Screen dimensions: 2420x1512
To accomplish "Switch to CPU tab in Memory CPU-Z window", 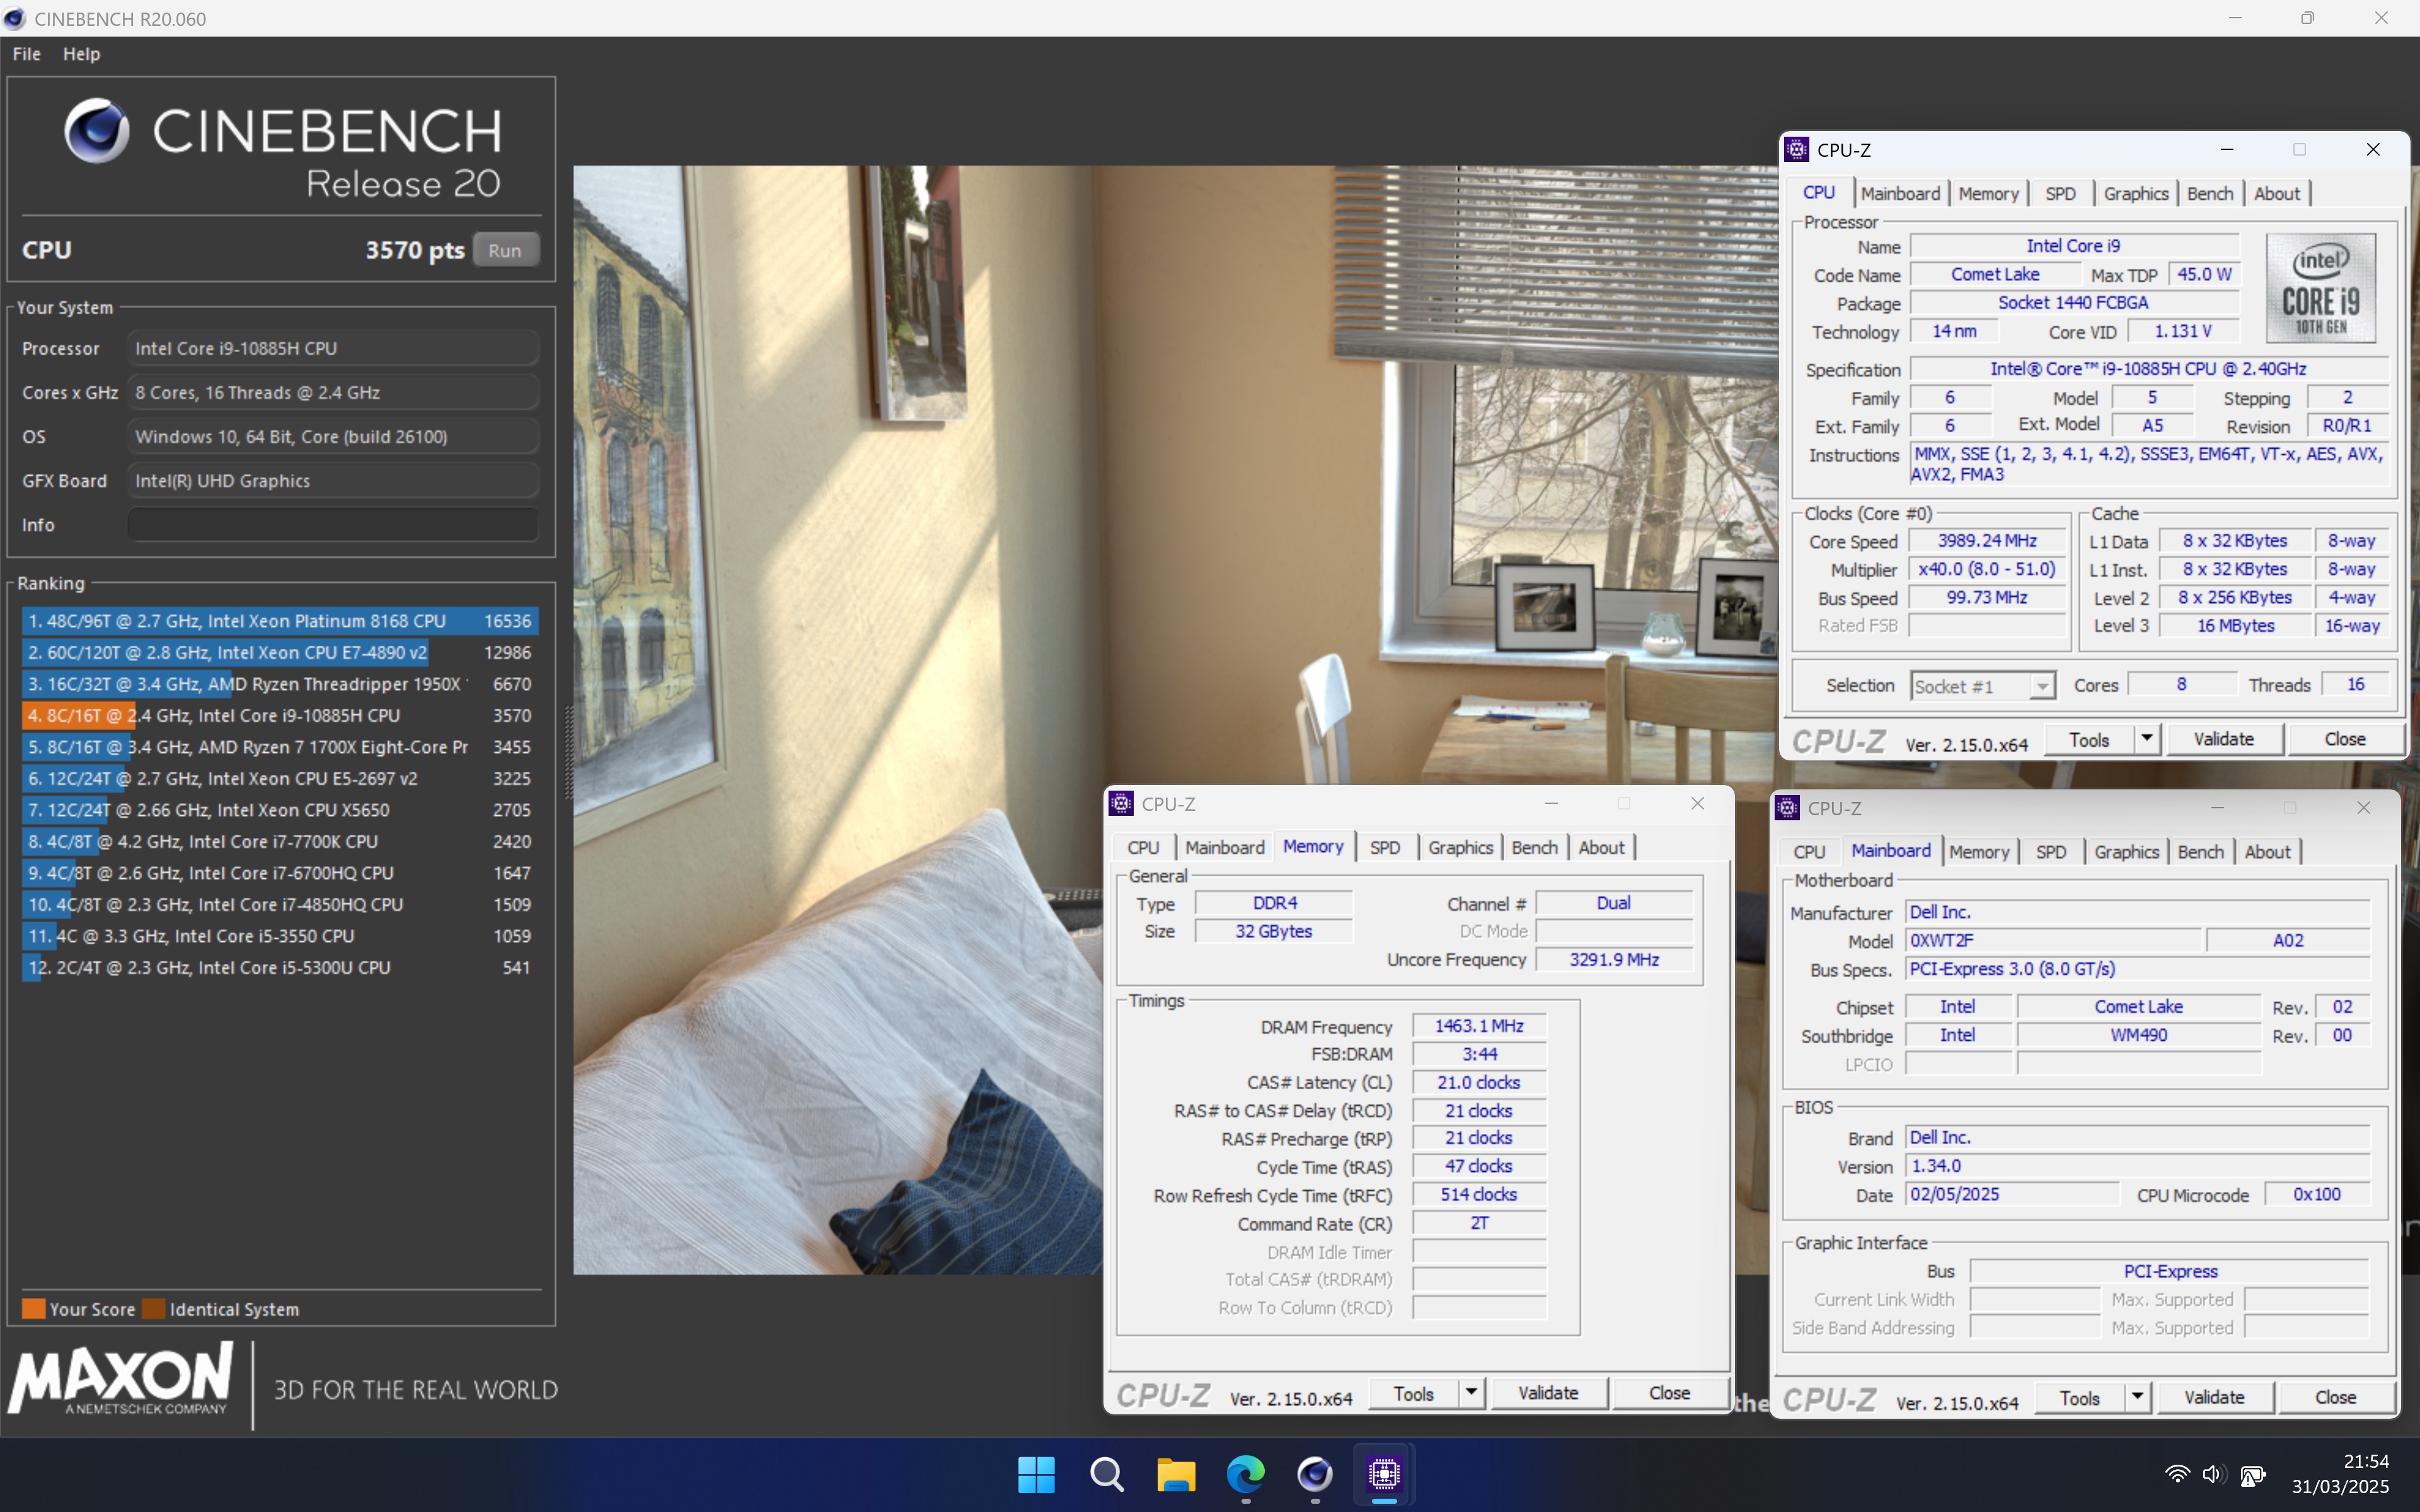I will 1143,848.
